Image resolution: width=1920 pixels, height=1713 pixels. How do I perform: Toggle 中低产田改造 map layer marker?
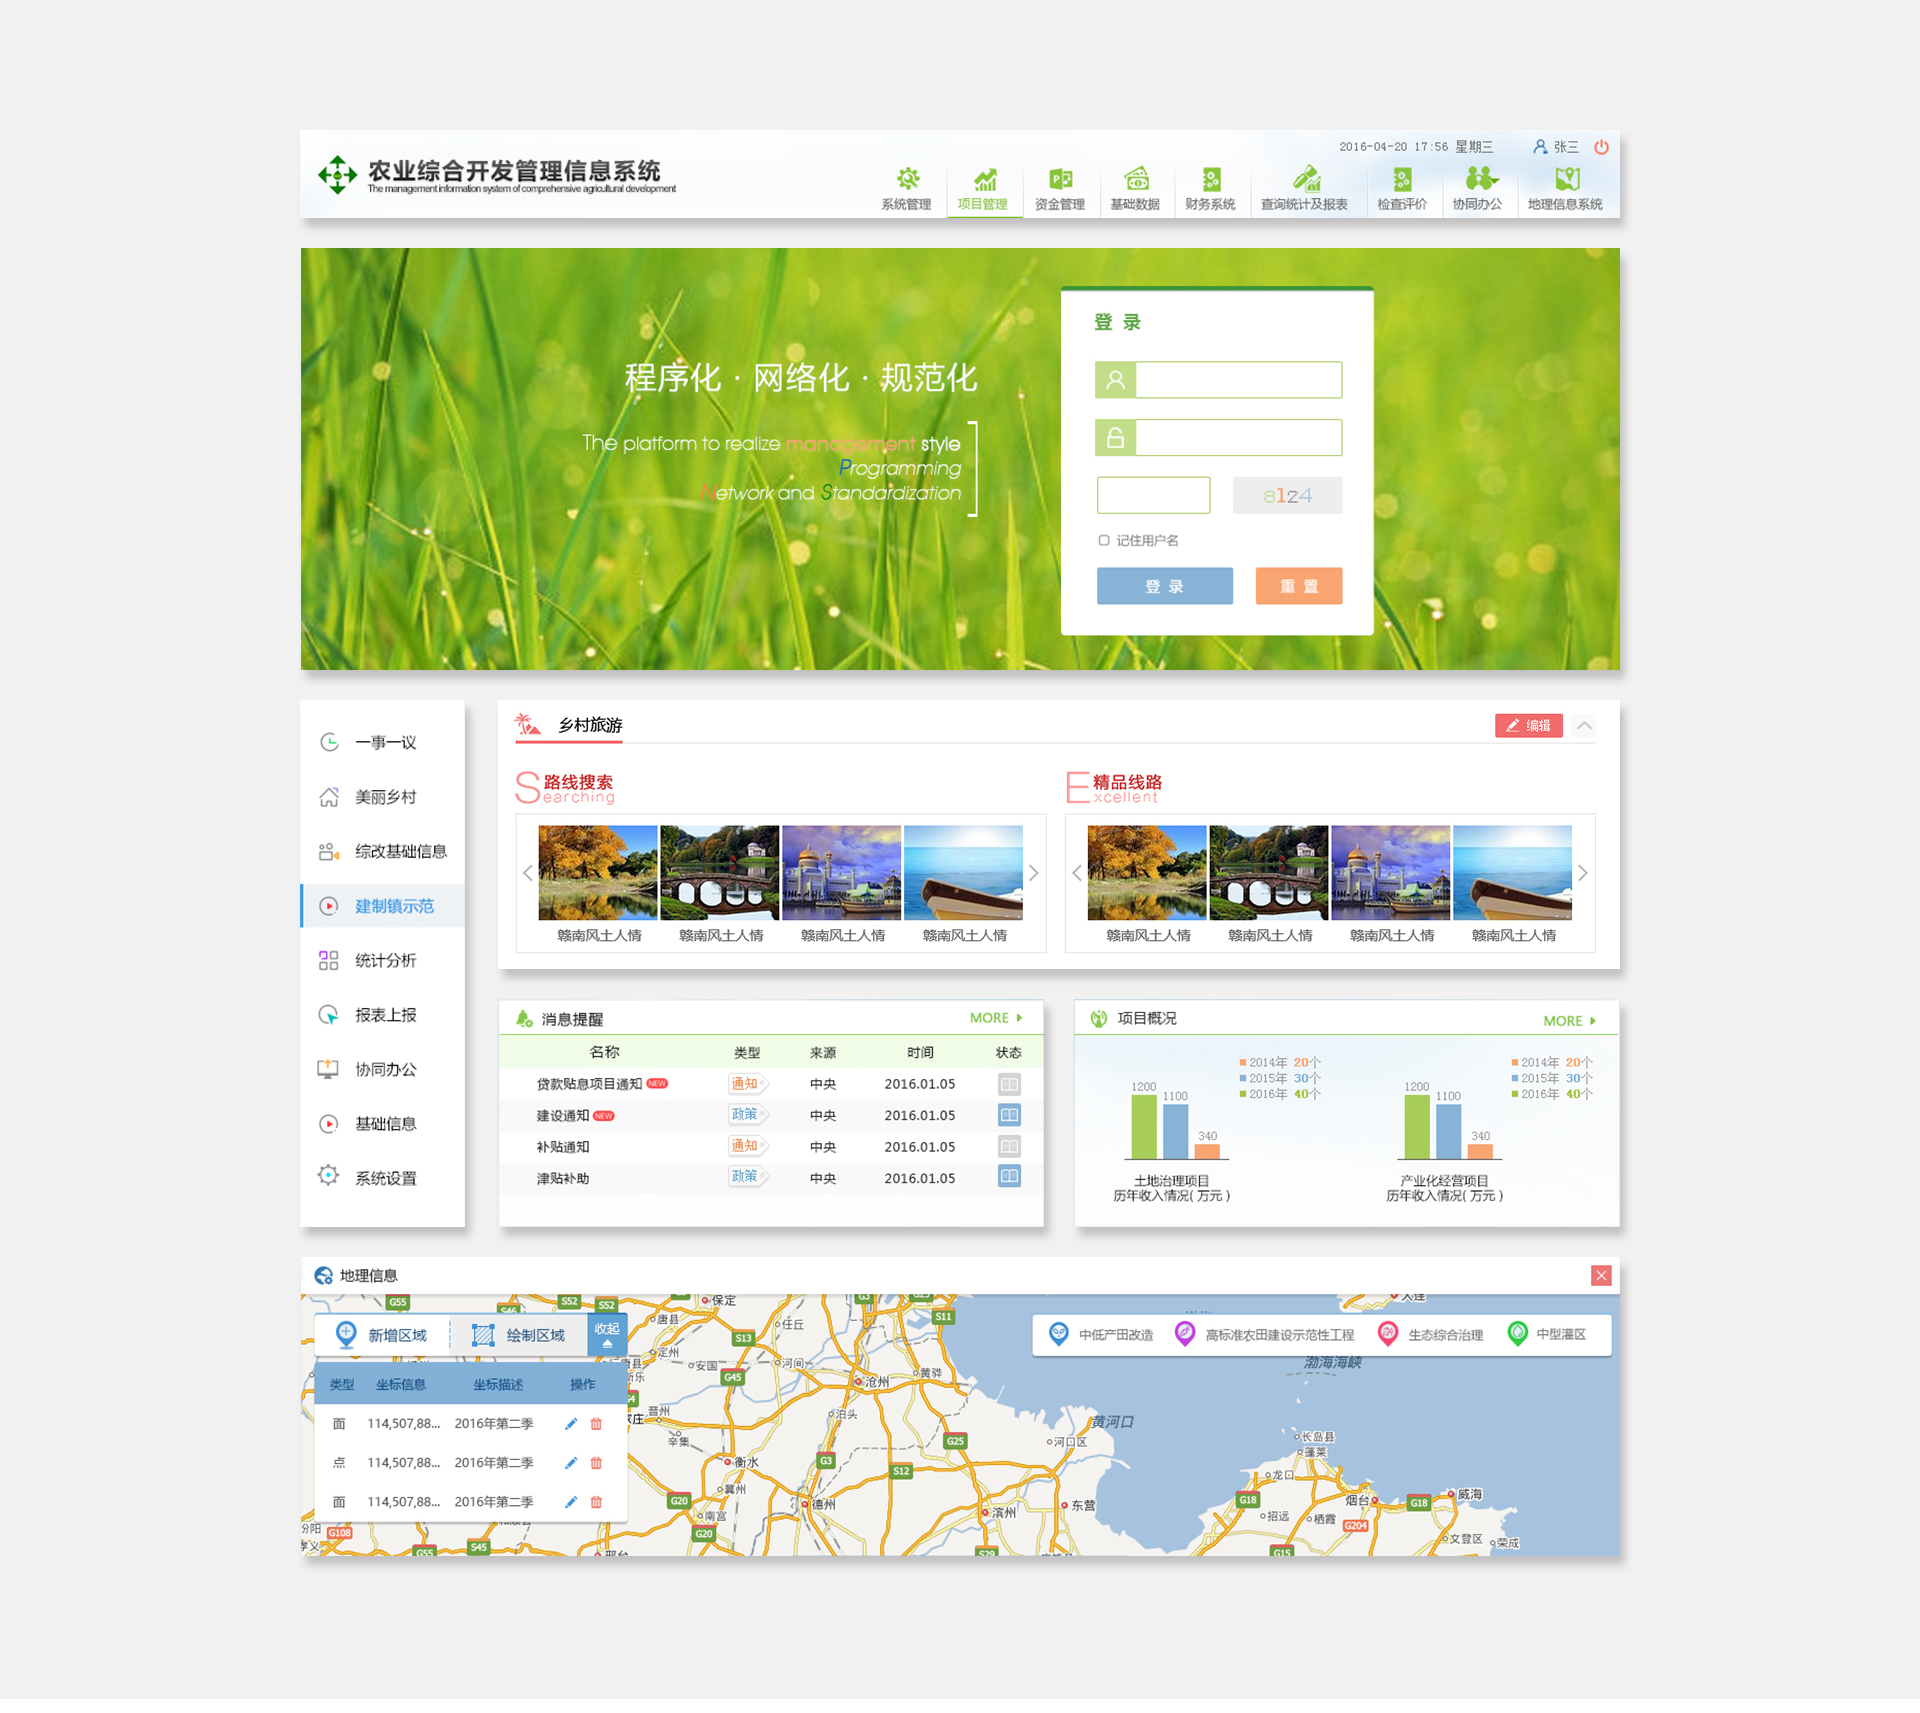(1058, 1334)
